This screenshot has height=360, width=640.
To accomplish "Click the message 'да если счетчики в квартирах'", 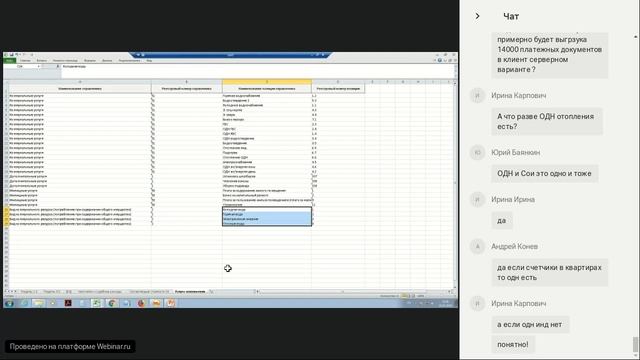I will [x=549, y=272].
